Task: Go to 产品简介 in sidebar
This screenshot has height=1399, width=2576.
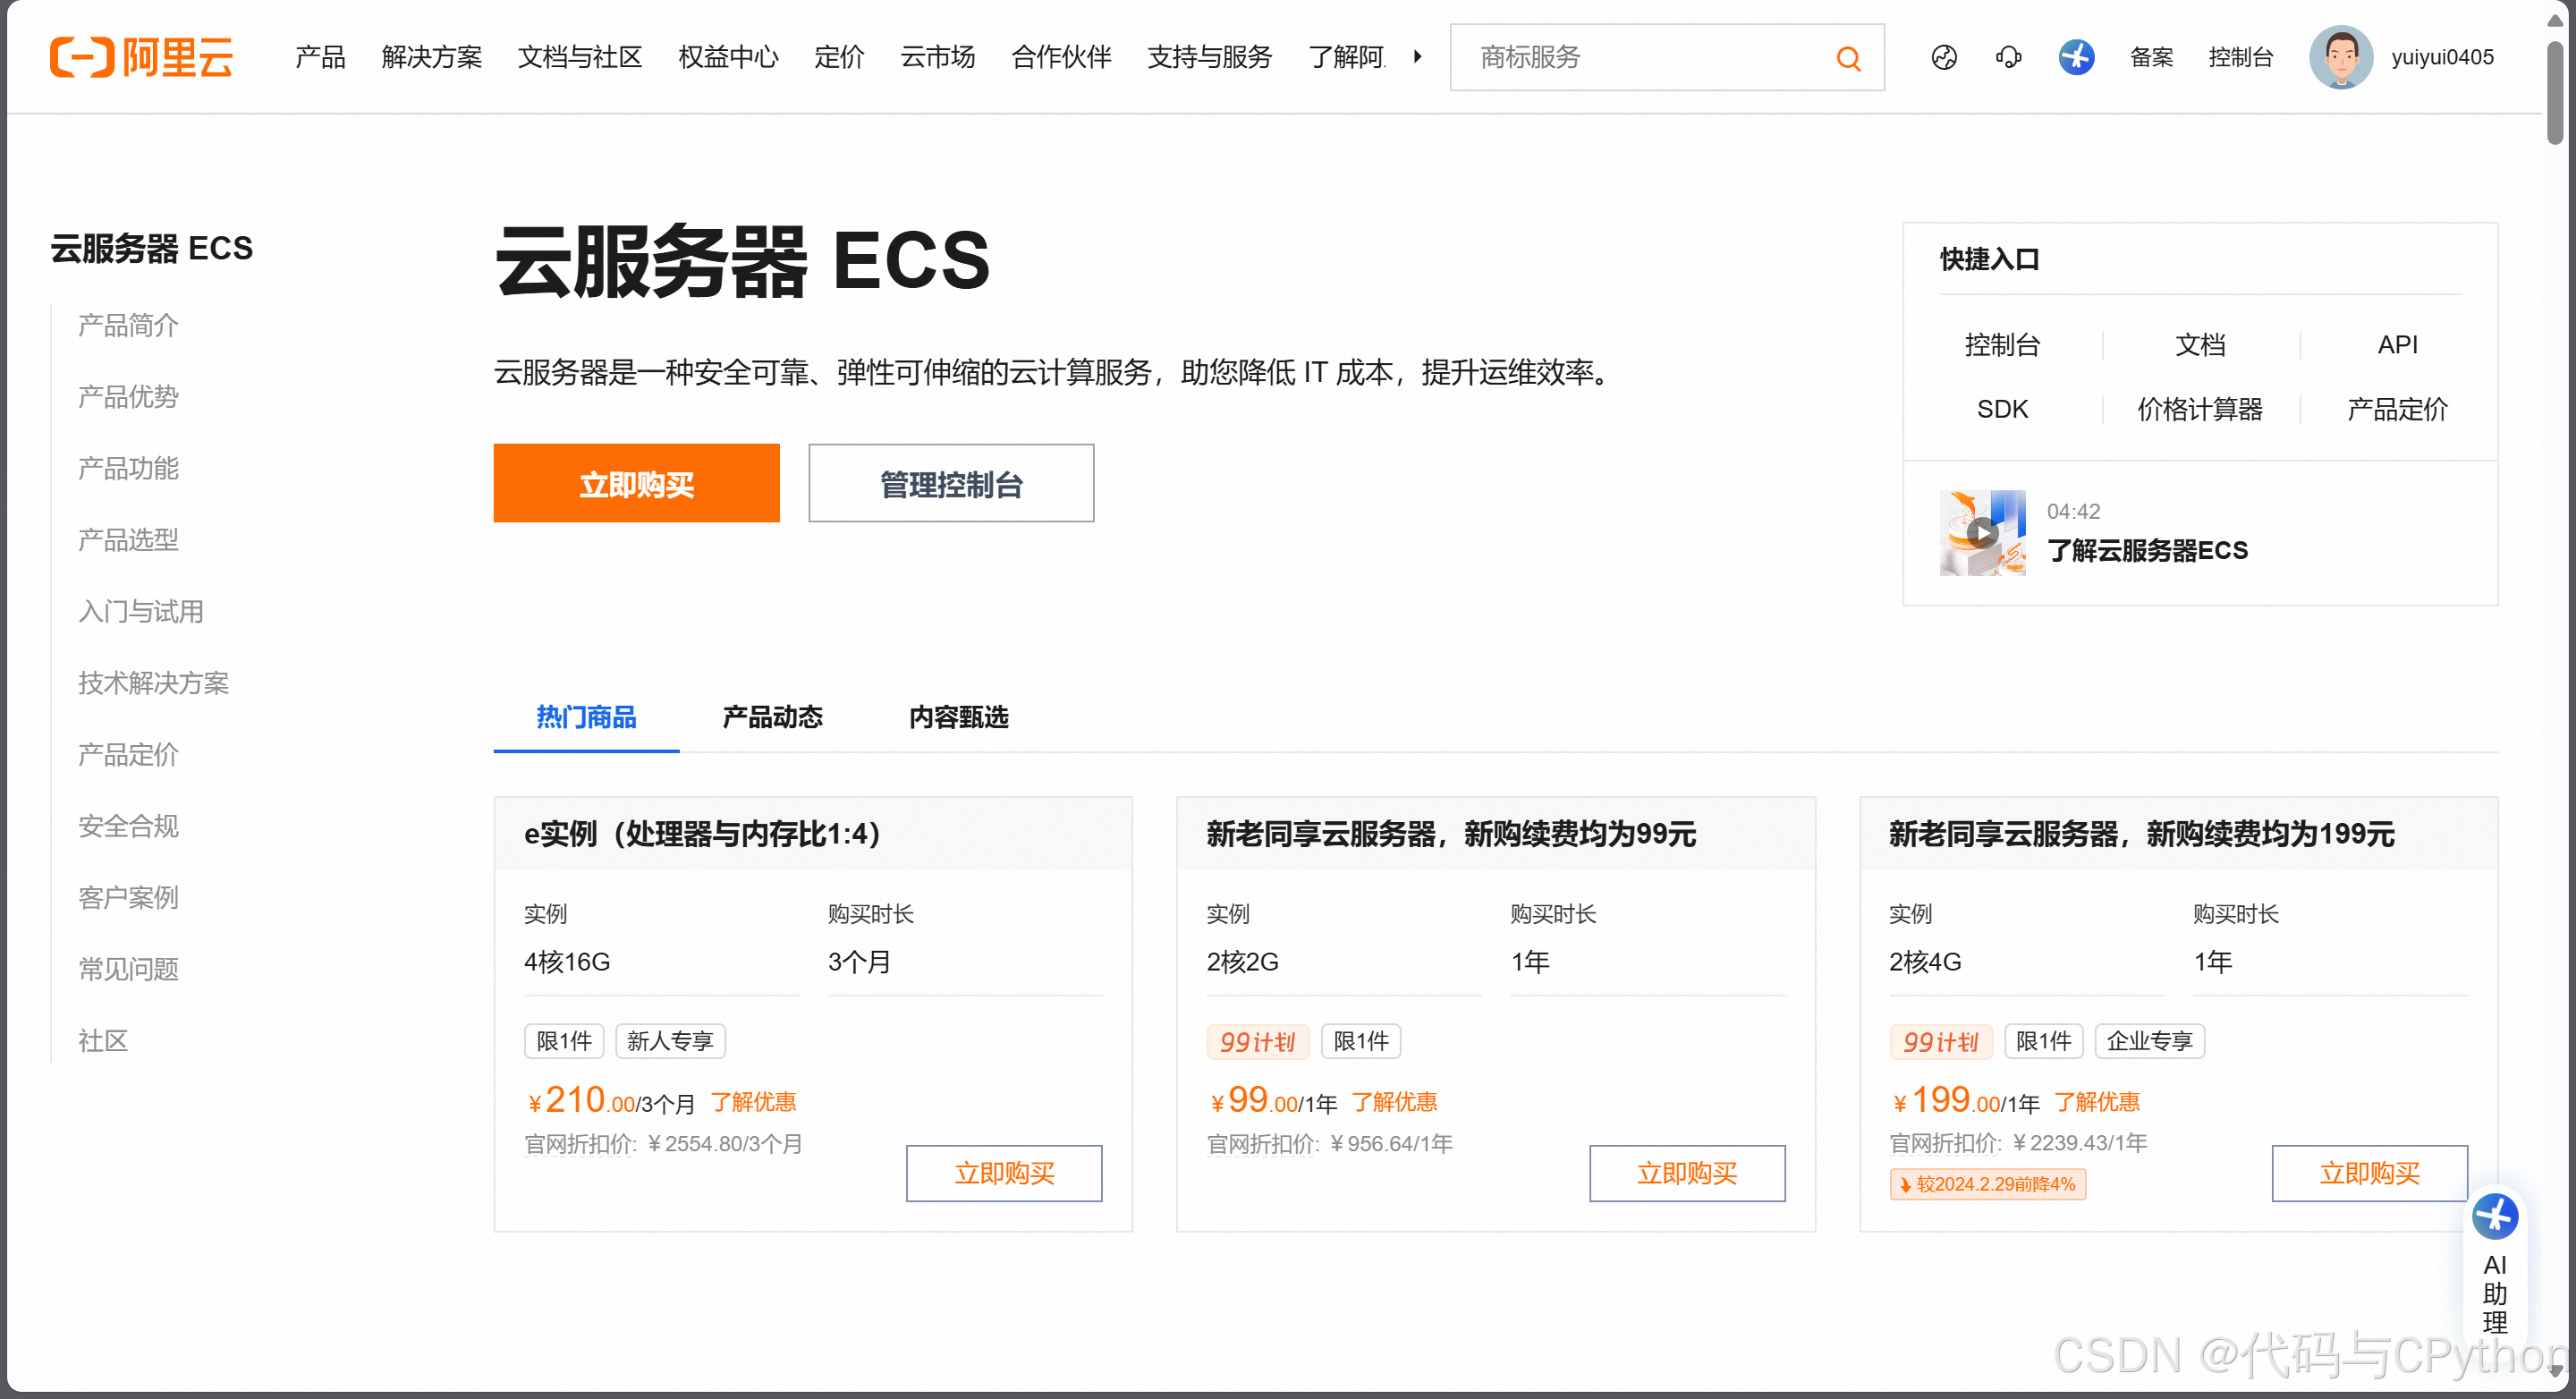Action: point(128,325)
